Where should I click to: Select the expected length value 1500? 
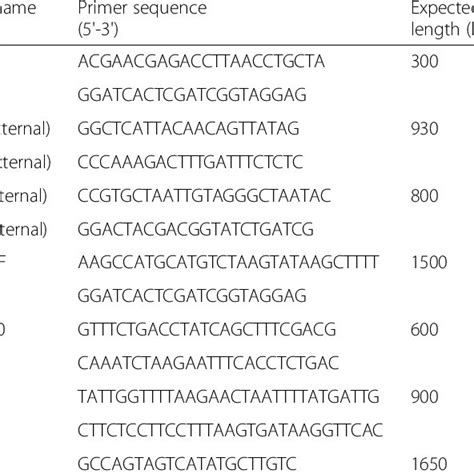[x=429, y=262]
